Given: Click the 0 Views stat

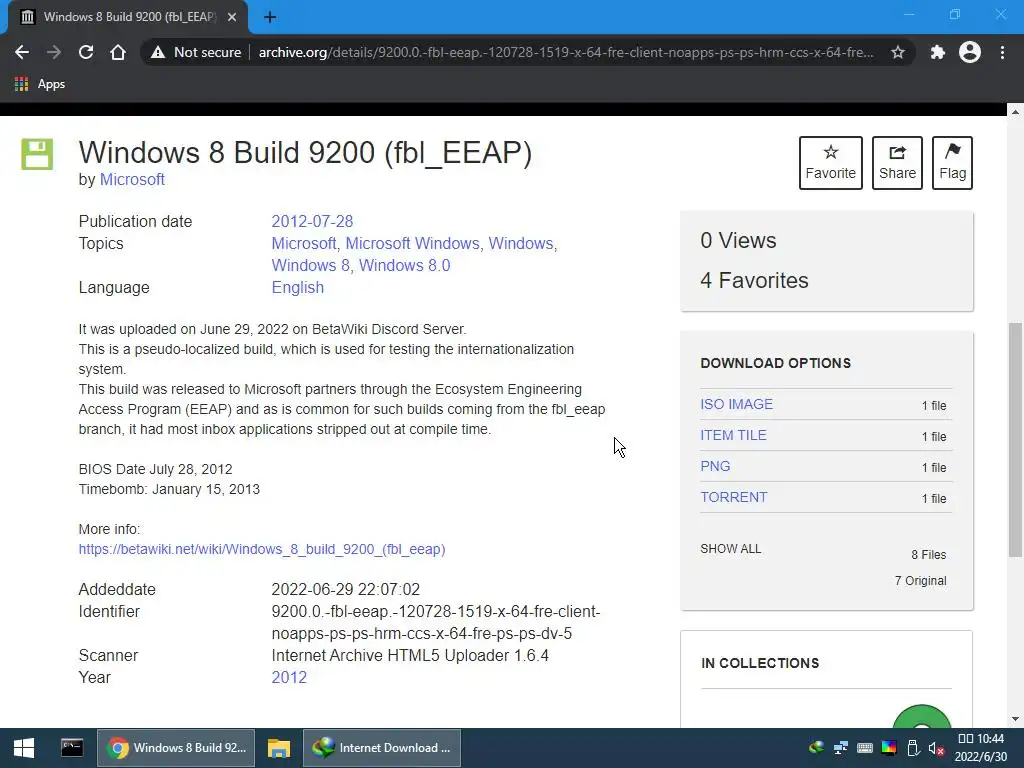Looking at the screenshot, I should [x=738, y=240].
